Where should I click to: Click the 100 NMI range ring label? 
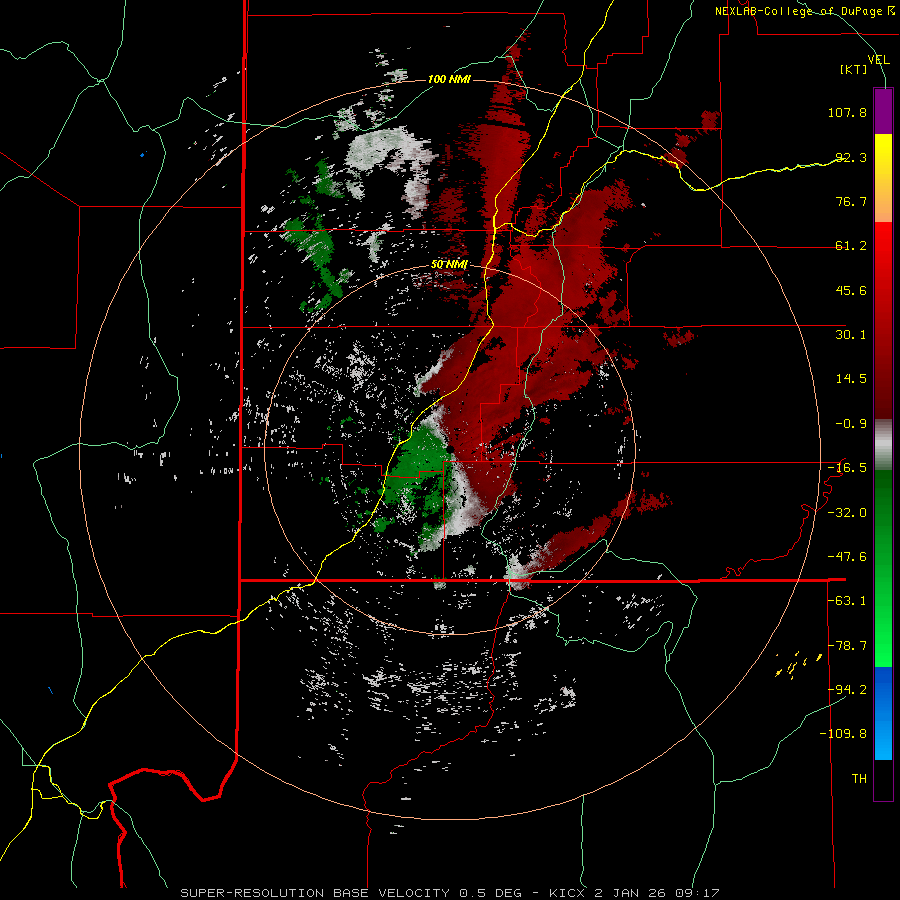pyautogui.click(x=449, y=79)
